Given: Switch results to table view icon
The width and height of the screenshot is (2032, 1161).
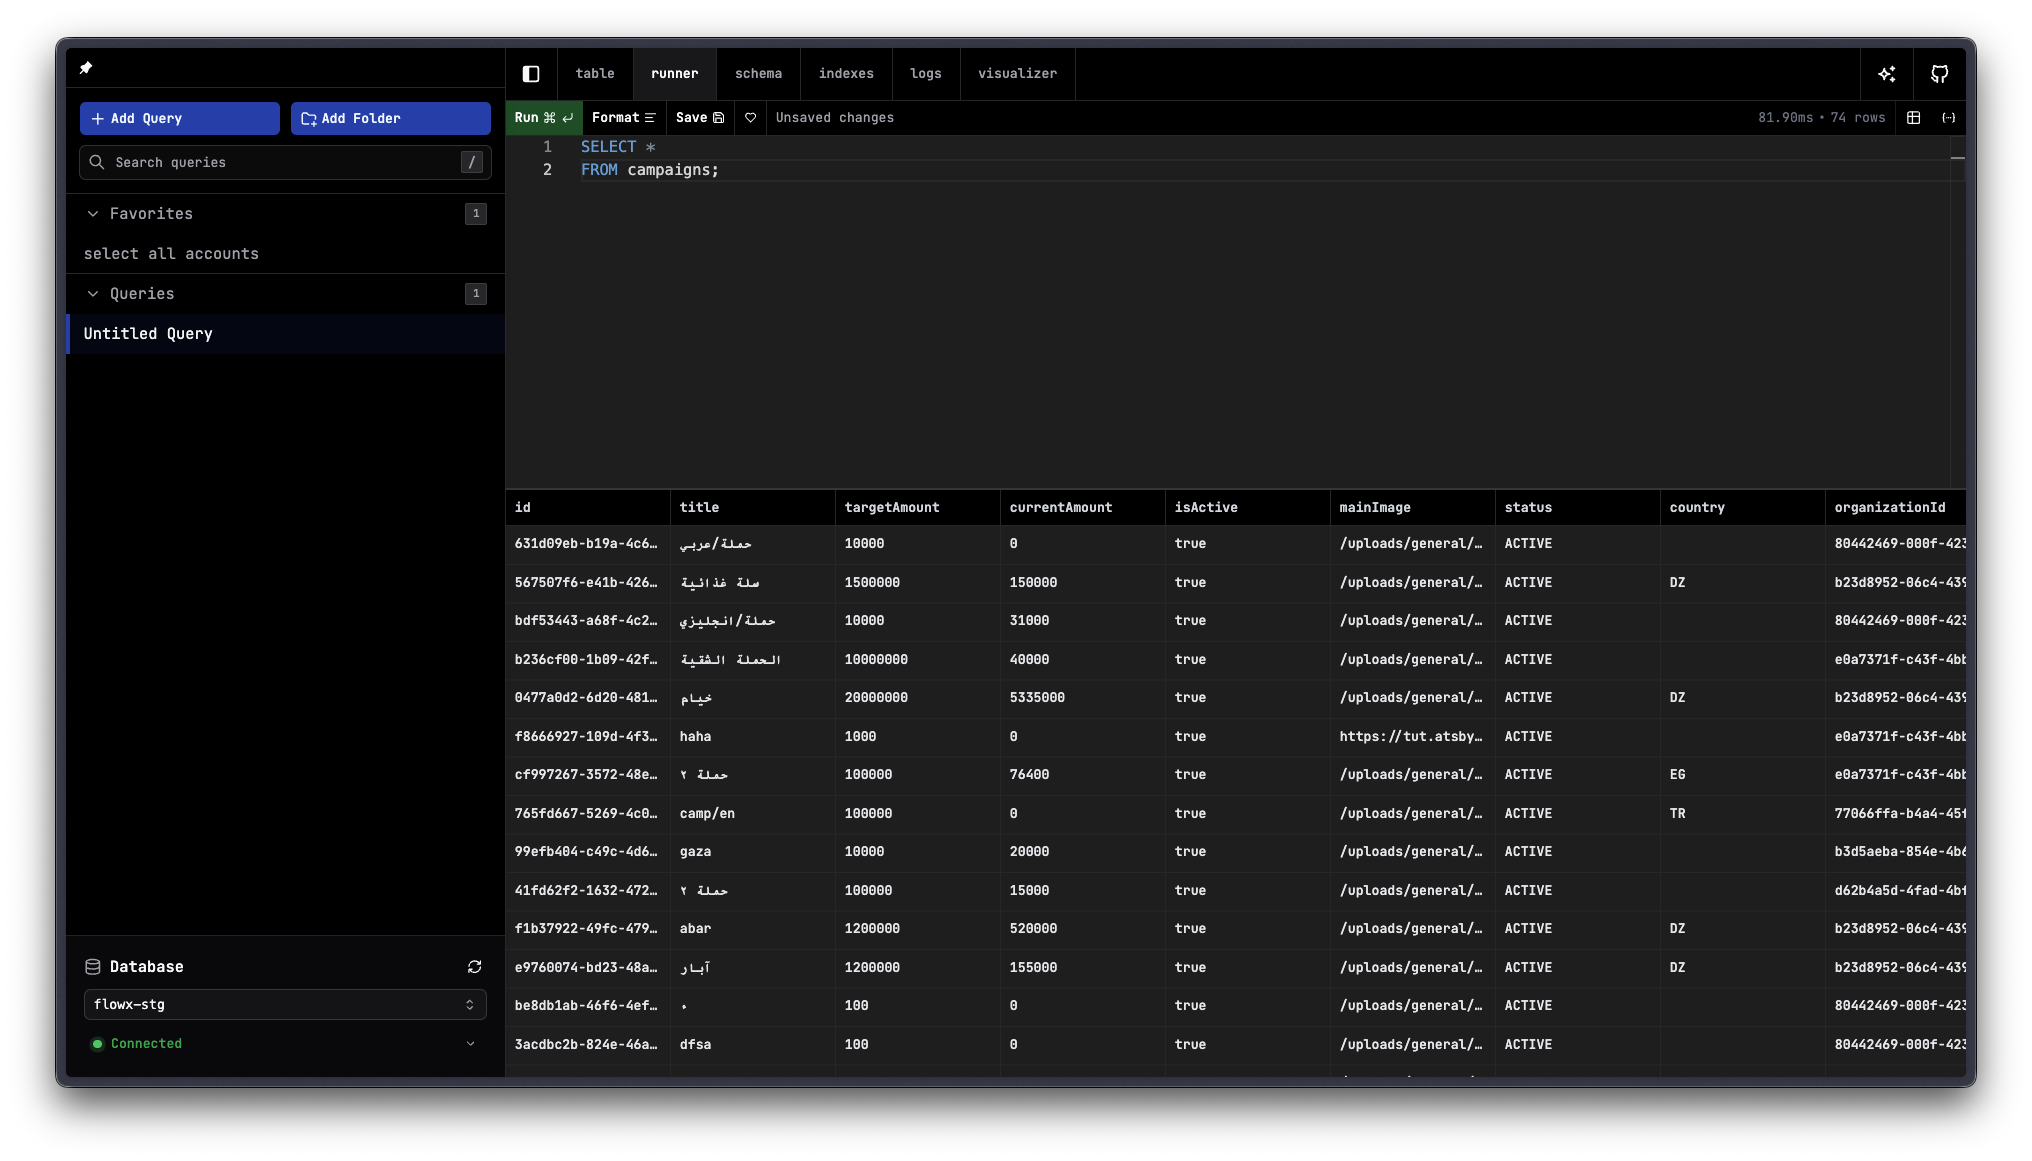Looking at the screenshot, I should [x=1913, y=118].
